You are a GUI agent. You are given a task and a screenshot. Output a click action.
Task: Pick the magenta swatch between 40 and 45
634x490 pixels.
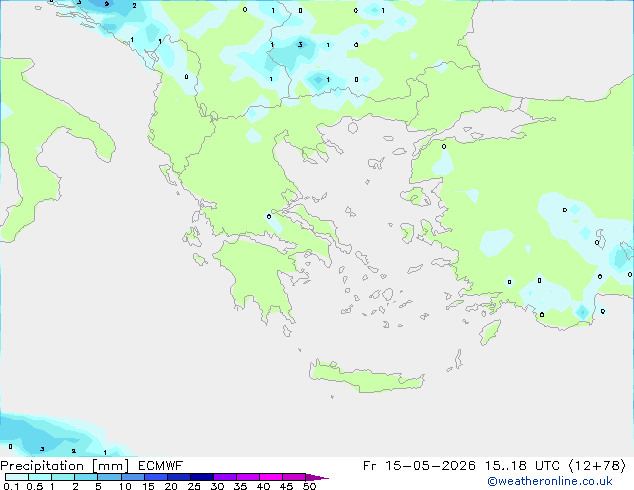point(271,477)
